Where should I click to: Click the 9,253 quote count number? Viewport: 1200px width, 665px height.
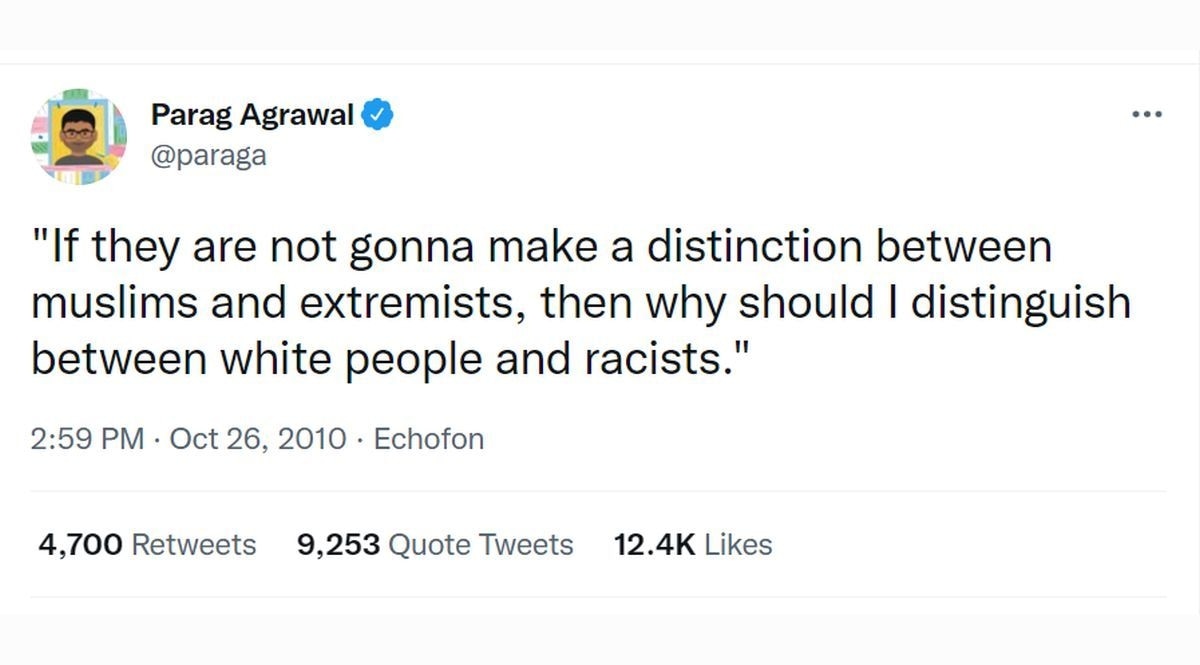coord(339,545)
